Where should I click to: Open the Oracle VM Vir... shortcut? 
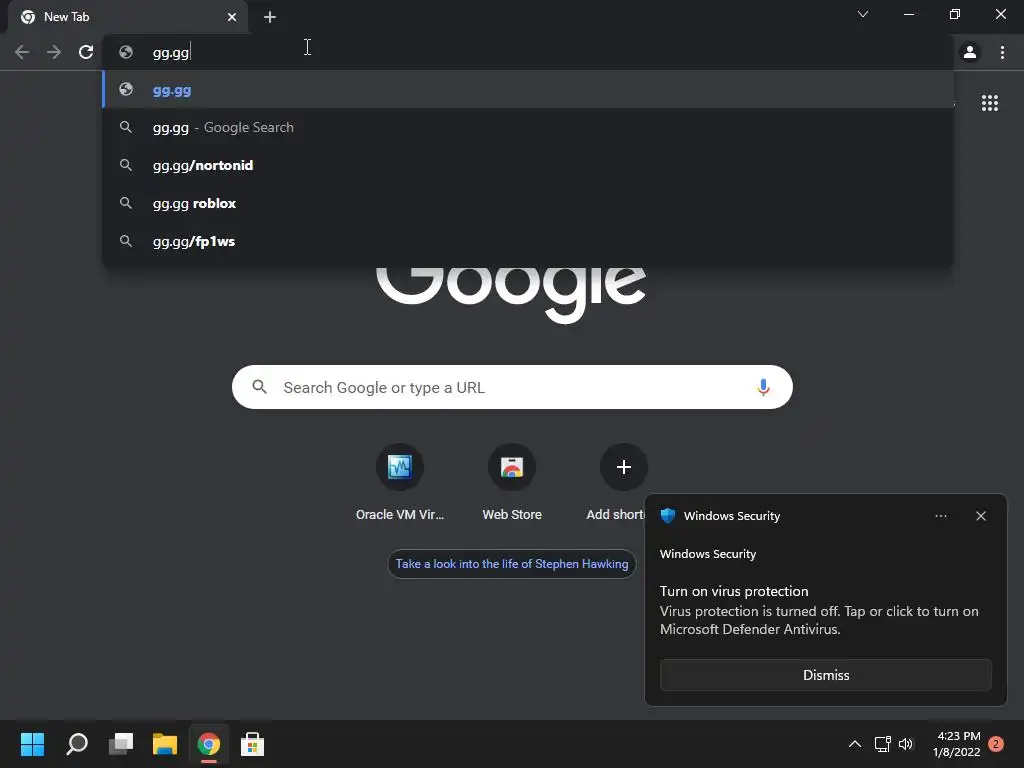point(400,483)
